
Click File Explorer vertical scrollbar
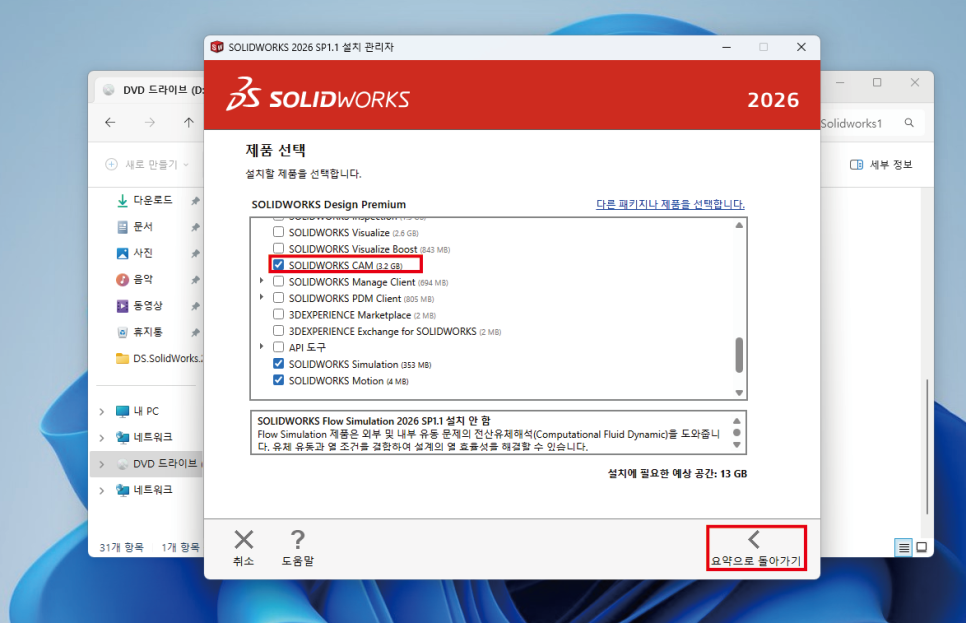coord(927,447)
